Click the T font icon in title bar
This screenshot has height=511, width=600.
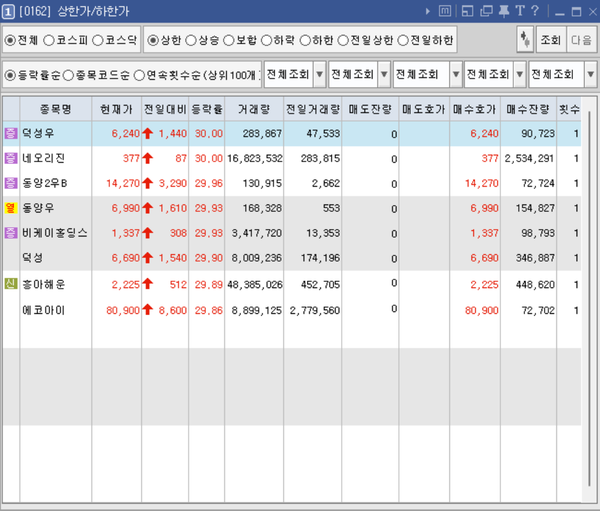(520, 11)
